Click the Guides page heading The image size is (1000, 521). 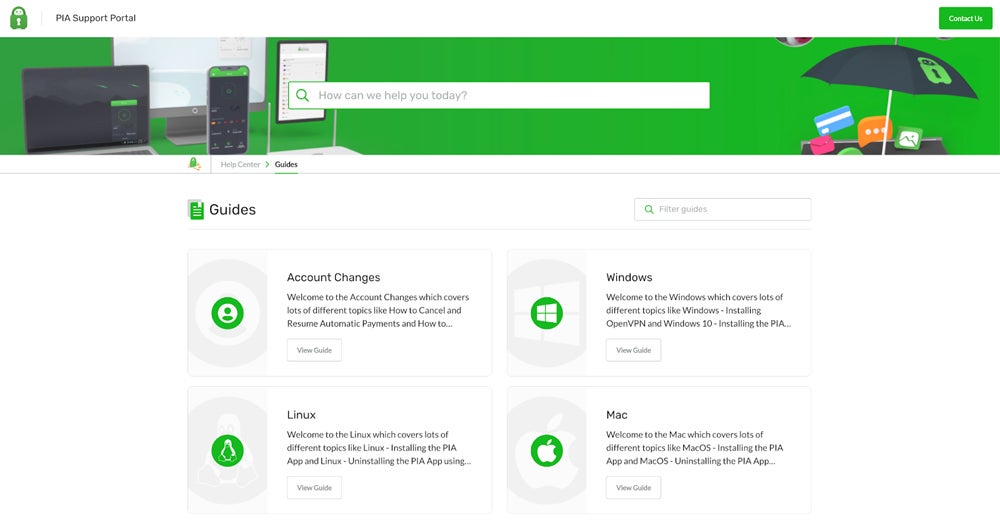[x=232, y=210]
